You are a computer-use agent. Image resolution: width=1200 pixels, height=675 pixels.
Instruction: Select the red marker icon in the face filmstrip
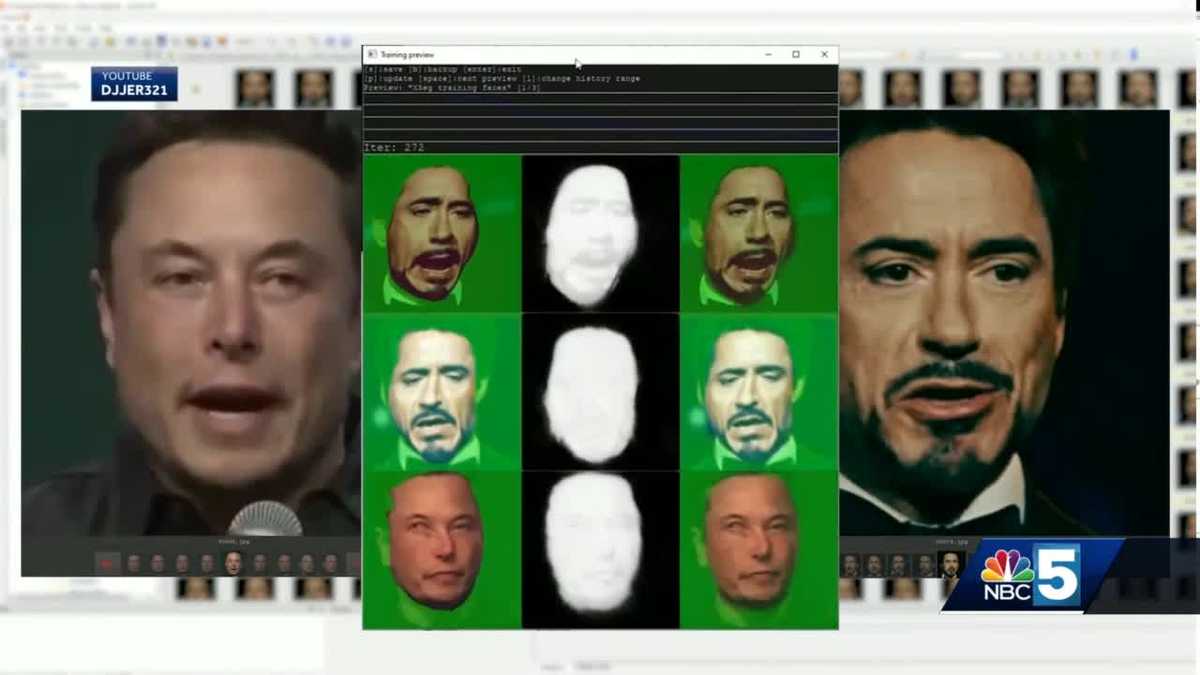tap(107, 562)
